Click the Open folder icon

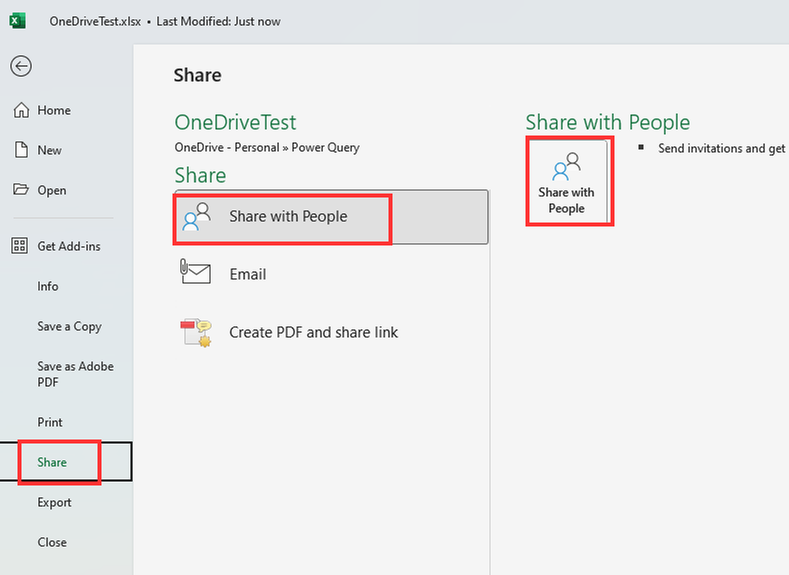coord(21,190)
